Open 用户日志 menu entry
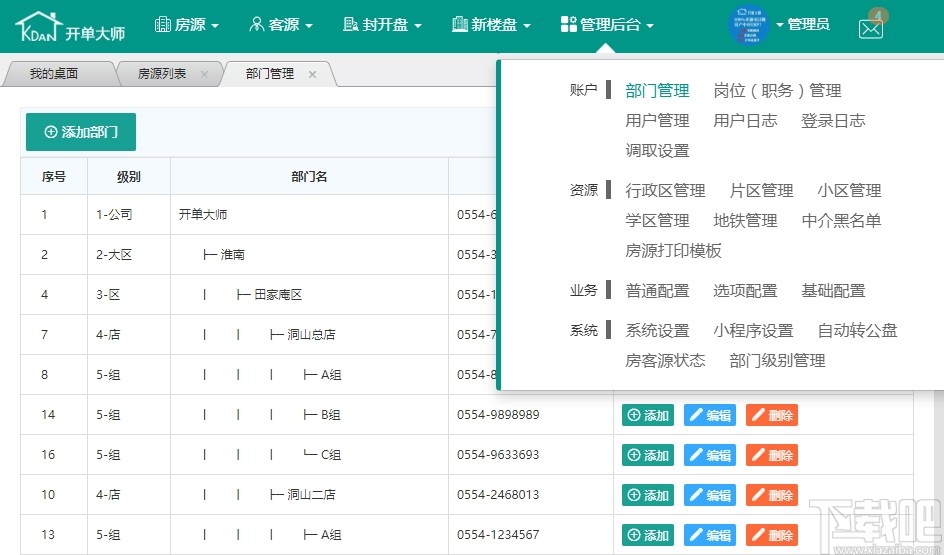944x555 pixels. pos(745,121)
